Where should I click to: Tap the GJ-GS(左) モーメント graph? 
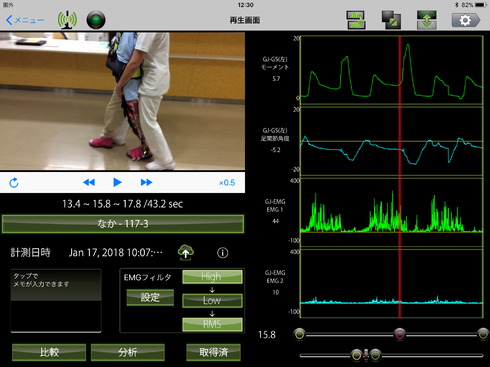(391, 70)
